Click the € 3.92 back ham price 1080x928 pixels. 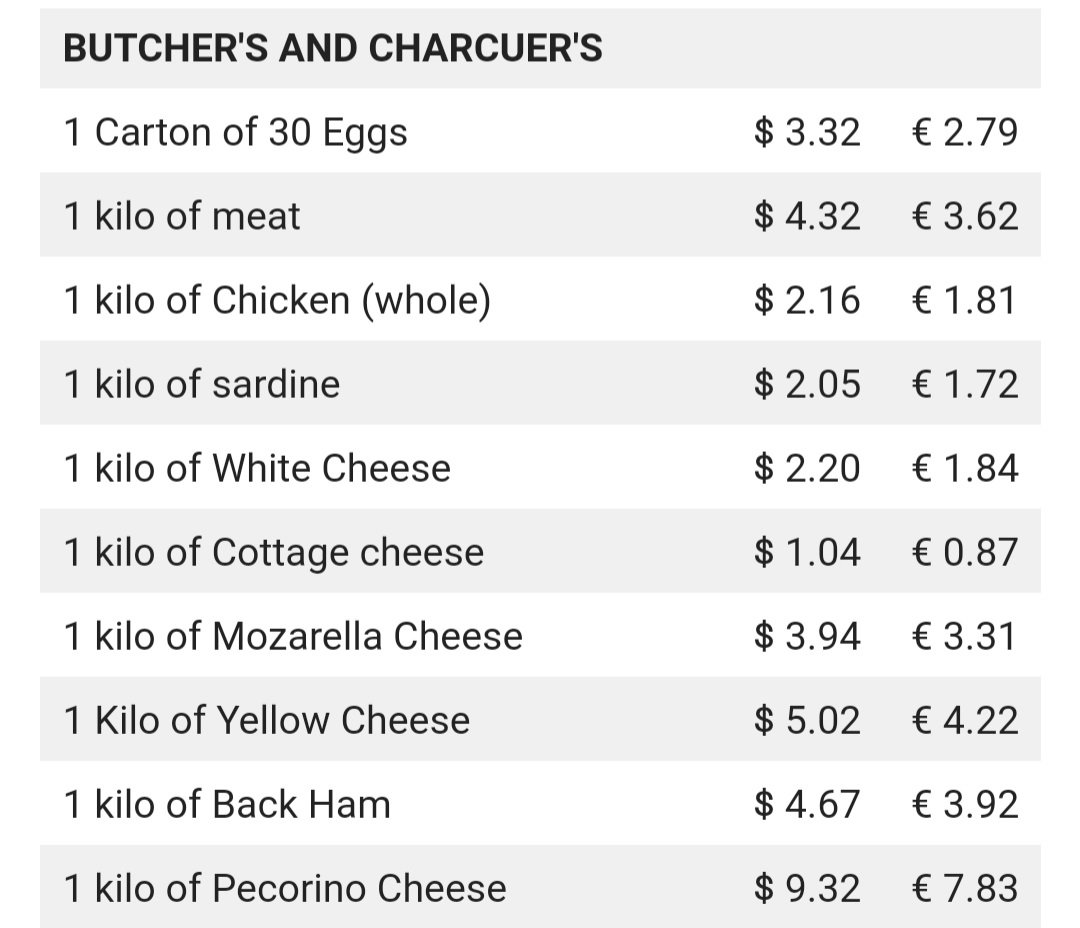(965, 804)
